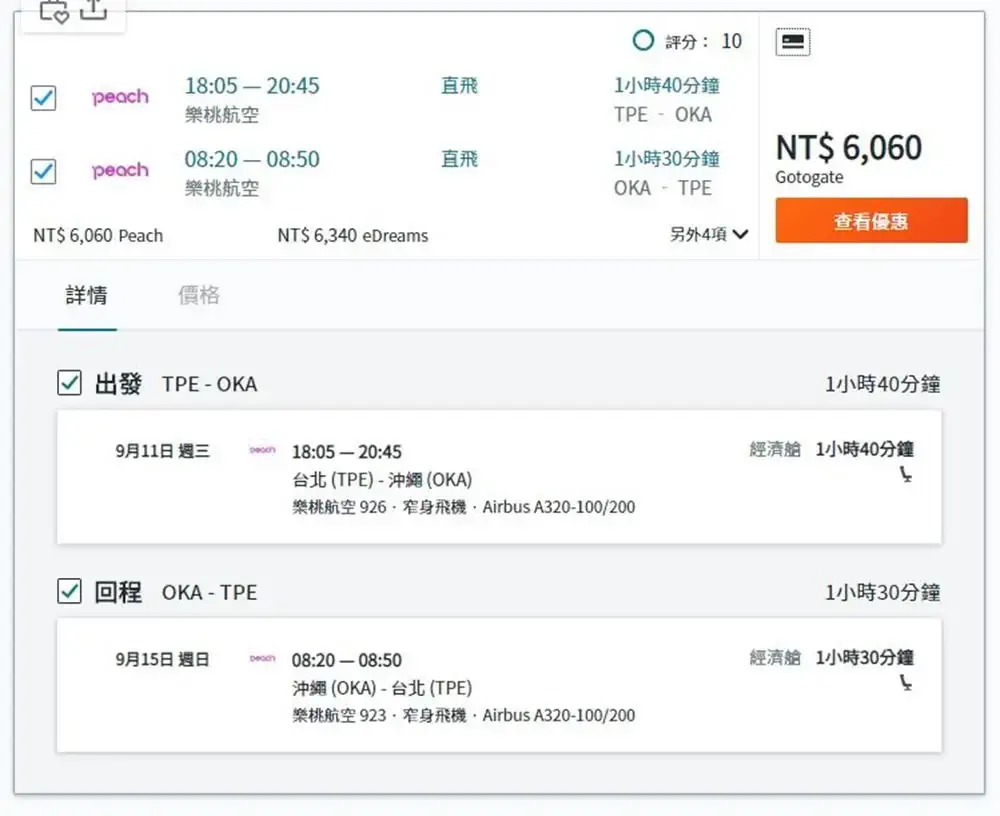Click Peach logo on 18:05 flight row

point(120,97)
